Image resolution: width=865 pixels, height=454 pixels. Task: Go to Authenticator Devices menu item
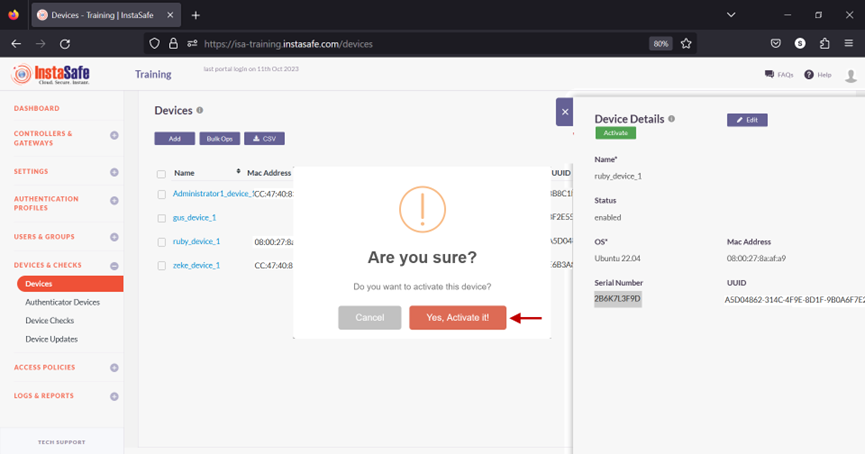tap(62, 302)
